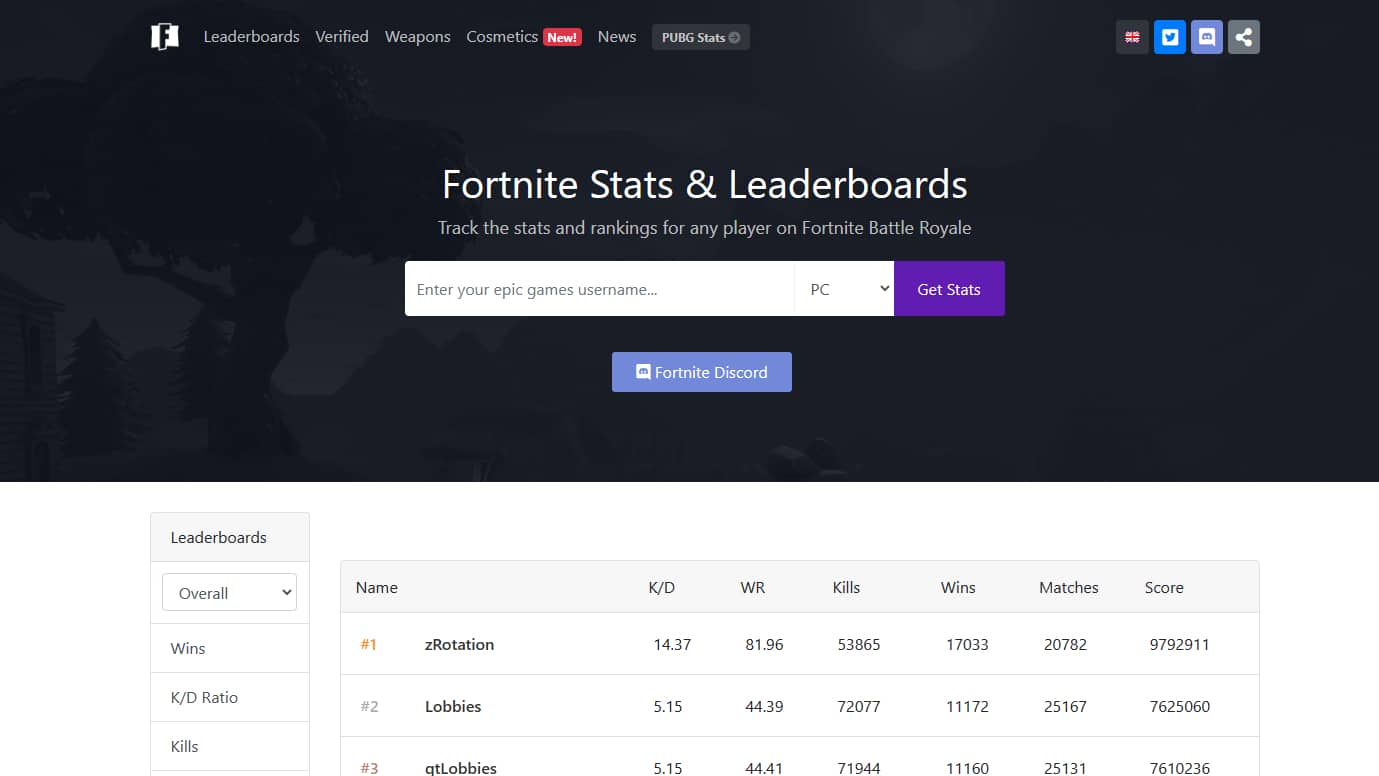Open the Overall leaderboard dropdown
Screen dimensions: 1379x776
click(x=229, y=592)
